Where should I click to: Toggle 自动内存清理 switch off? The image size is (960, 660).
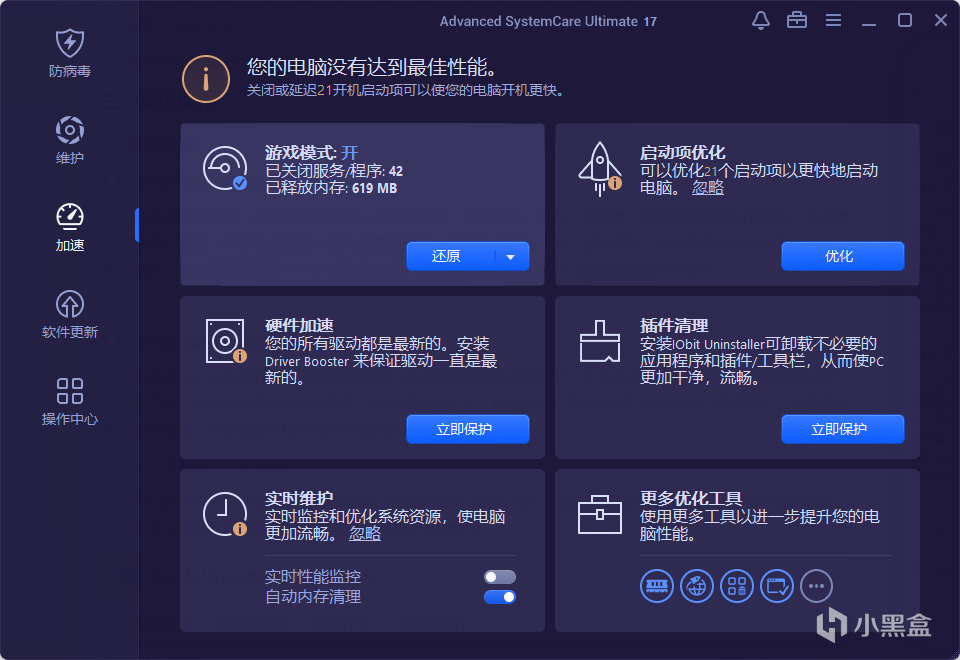coord(500,597)
